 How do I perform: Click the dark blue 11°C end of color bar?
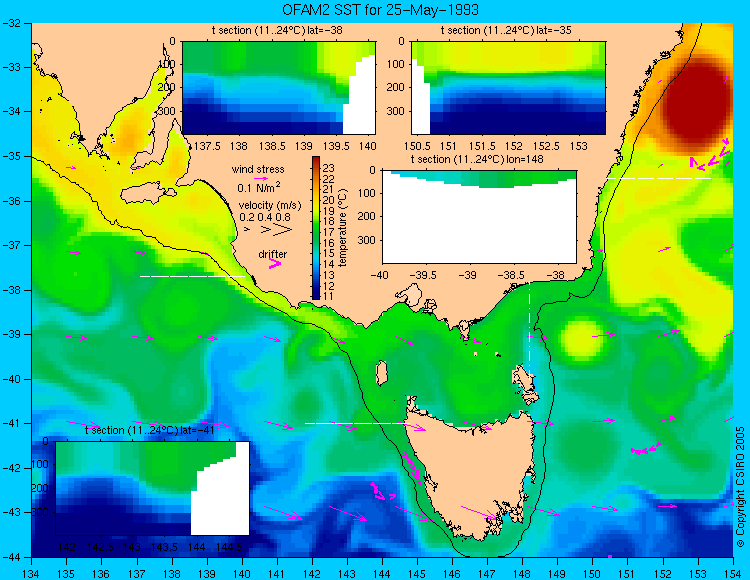(x=316, y=295)
